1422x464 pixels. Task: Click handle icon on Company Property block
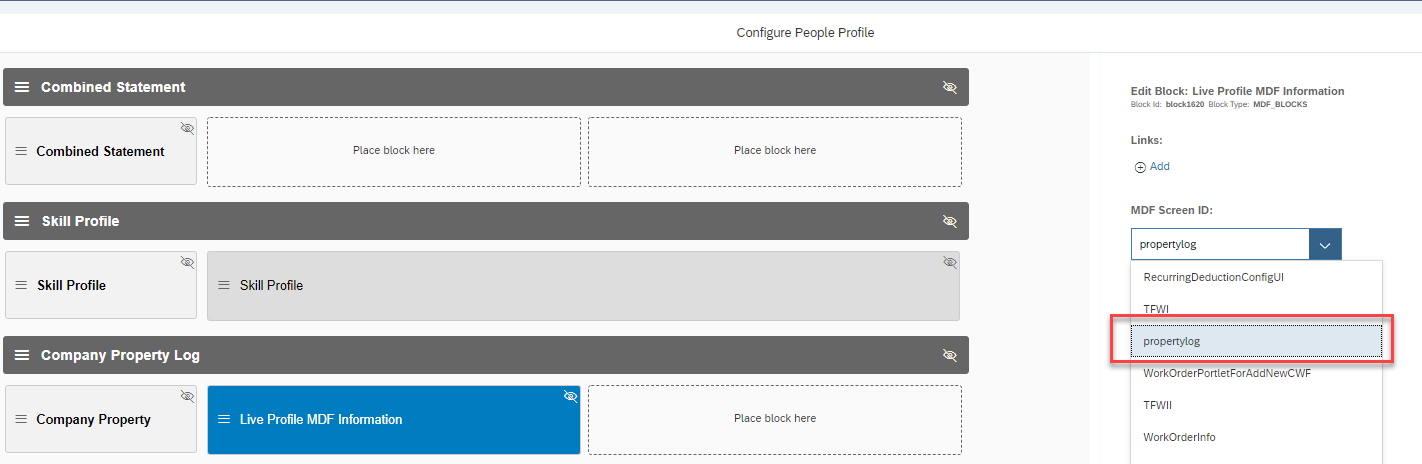(x=21, y=419)
